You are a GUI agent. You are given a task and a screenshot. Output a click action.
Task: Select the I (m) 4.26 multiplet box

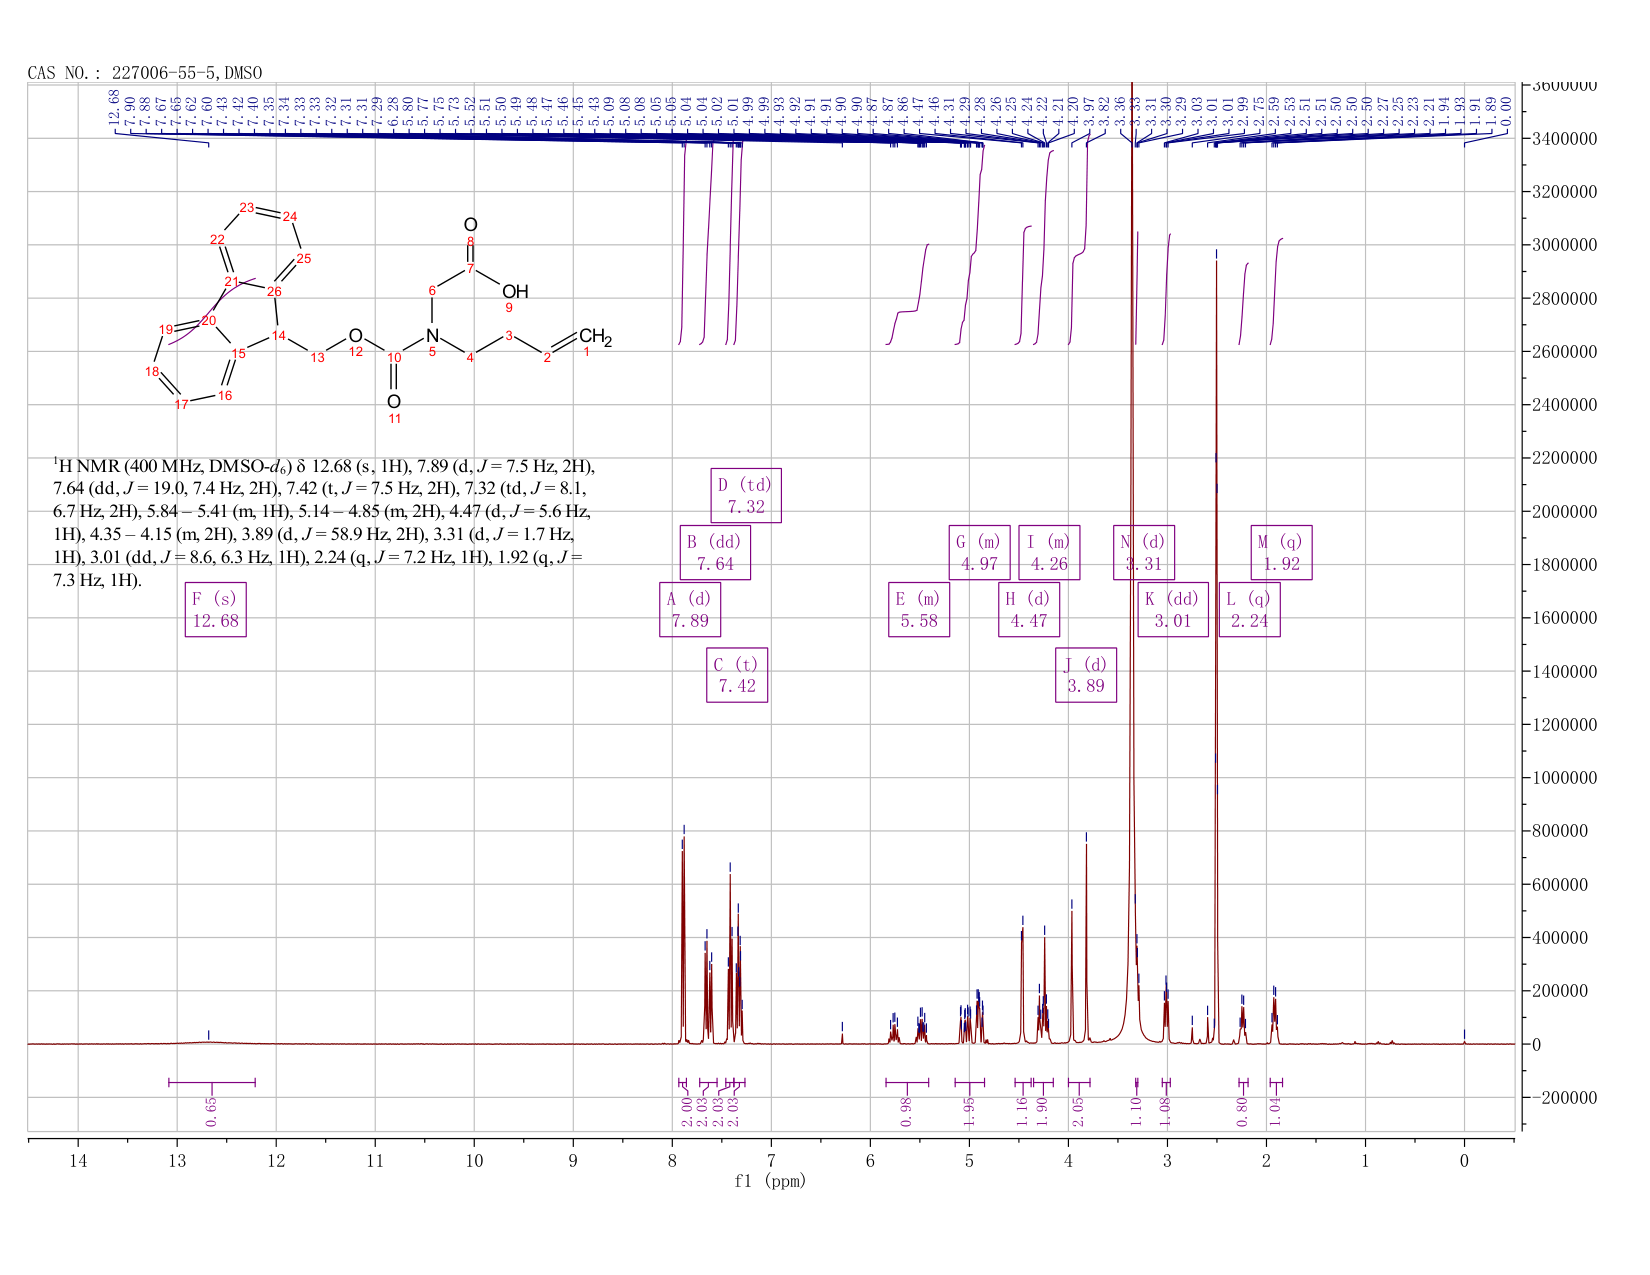point(1049,552)
